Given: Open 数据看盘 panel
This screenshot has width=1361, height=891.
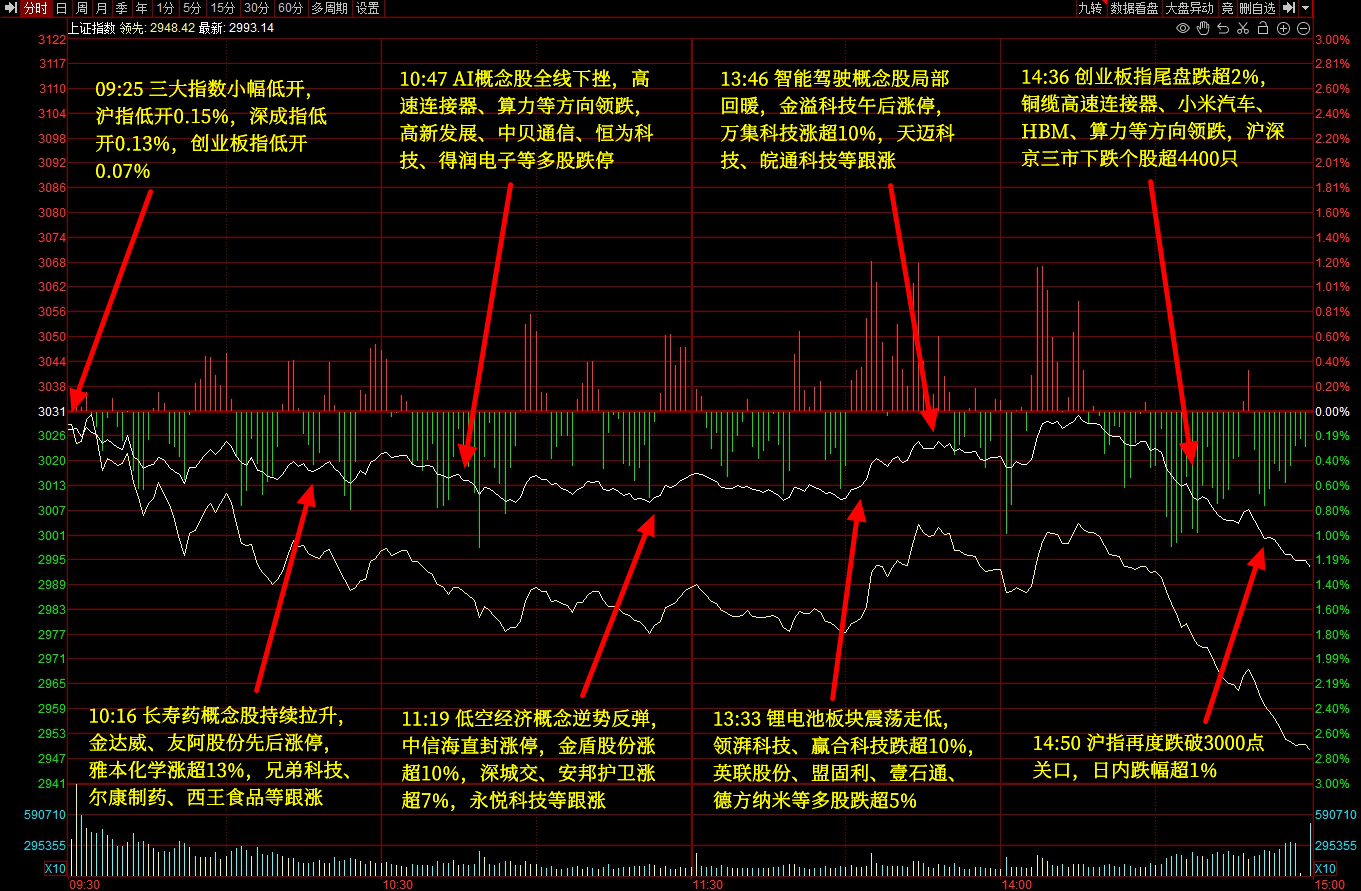Looking at the screenshot, I should coord(1134,8).
